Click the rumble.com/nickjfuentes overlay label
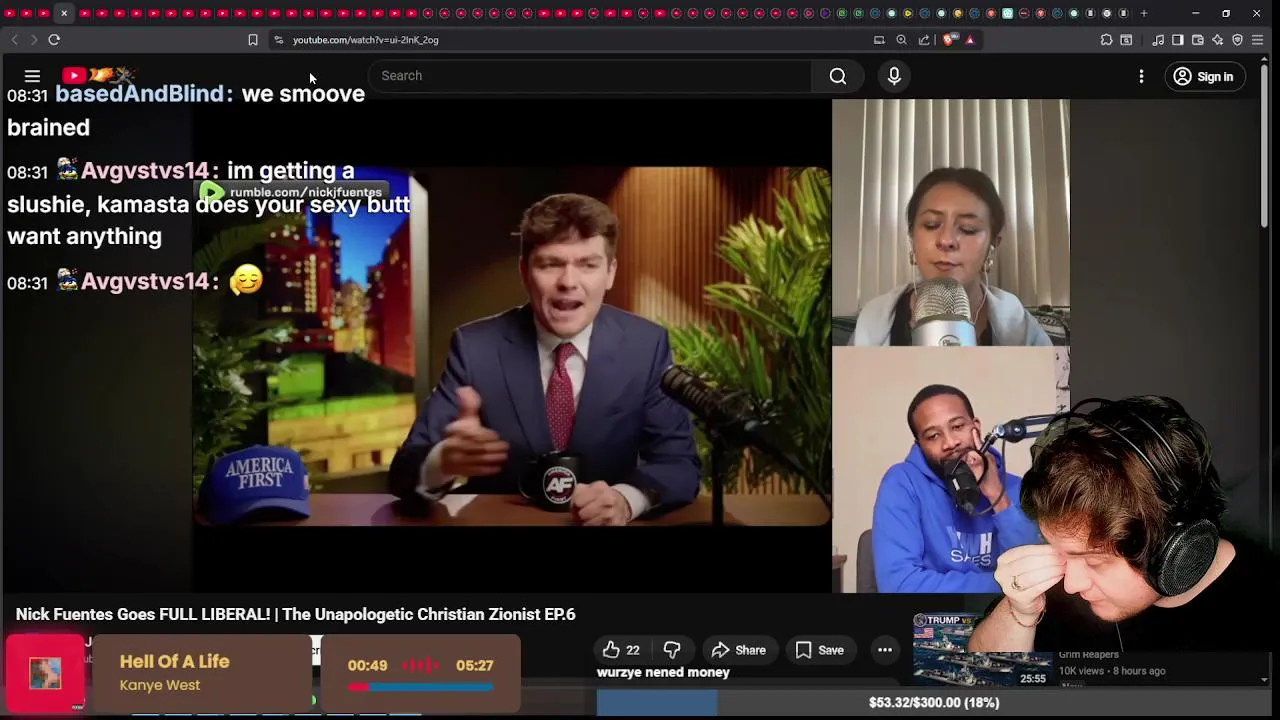Viewport: 1280px width, 720px height. (293, 192)
